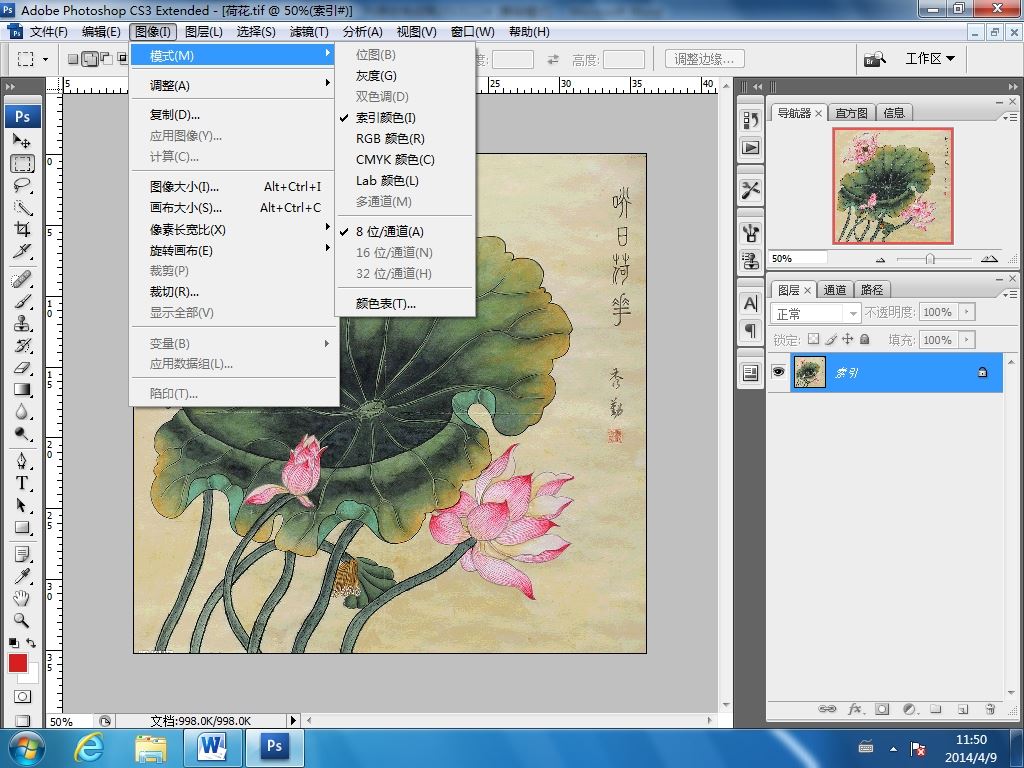
Task: Click the red foreground color swatch
Action: 18,663
